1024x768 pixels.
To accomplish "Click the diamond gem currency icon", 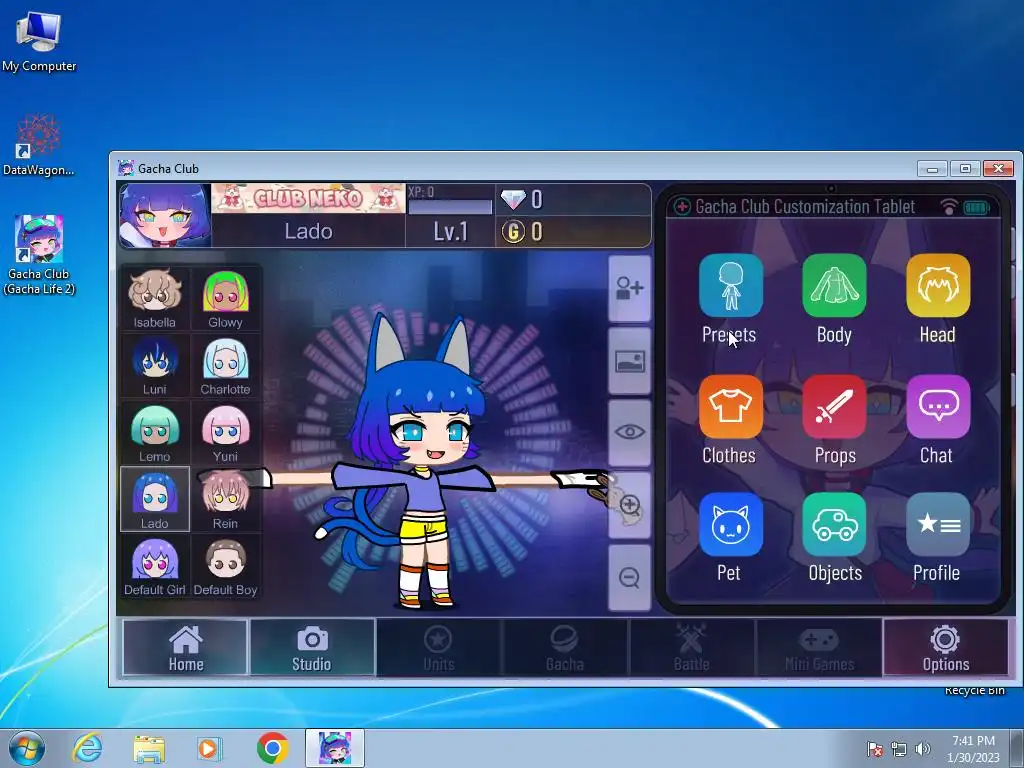I will [513, 199].
